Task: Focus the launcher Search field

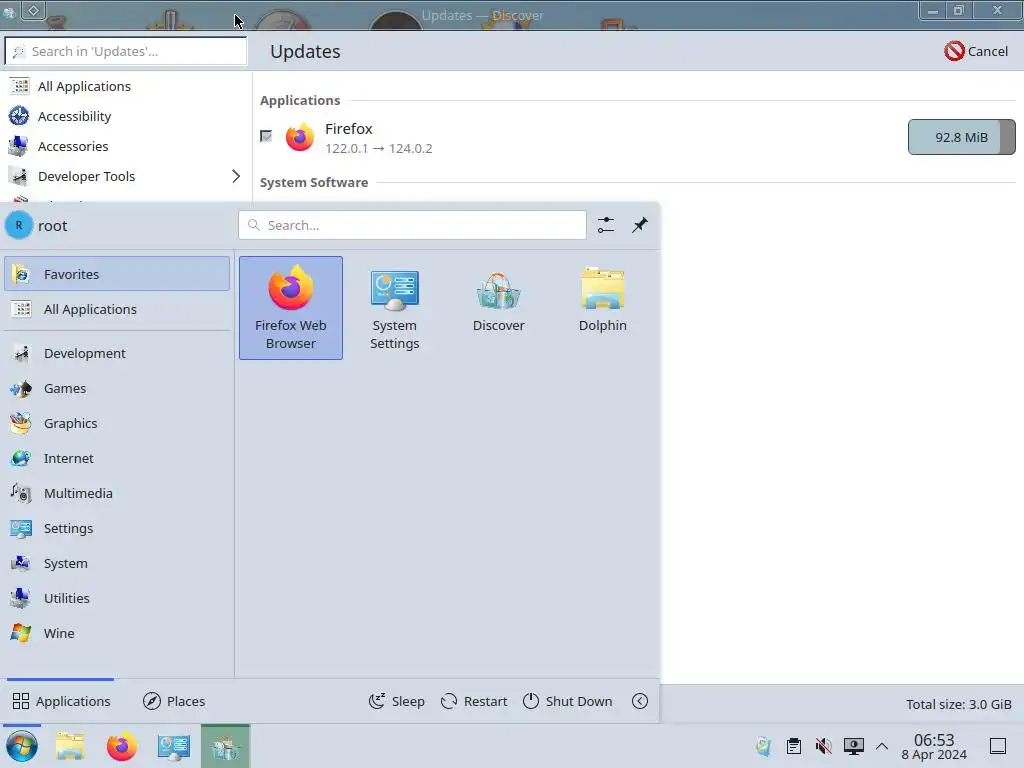Action: click(x=412, y=225)
